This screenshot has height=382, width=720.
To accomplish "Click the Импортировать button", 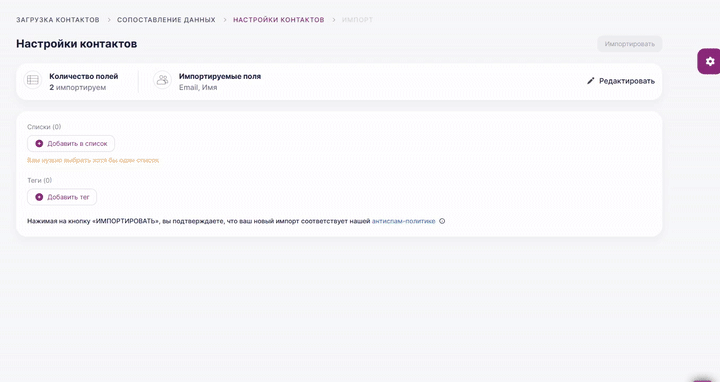I will click(x=630, y=44).
